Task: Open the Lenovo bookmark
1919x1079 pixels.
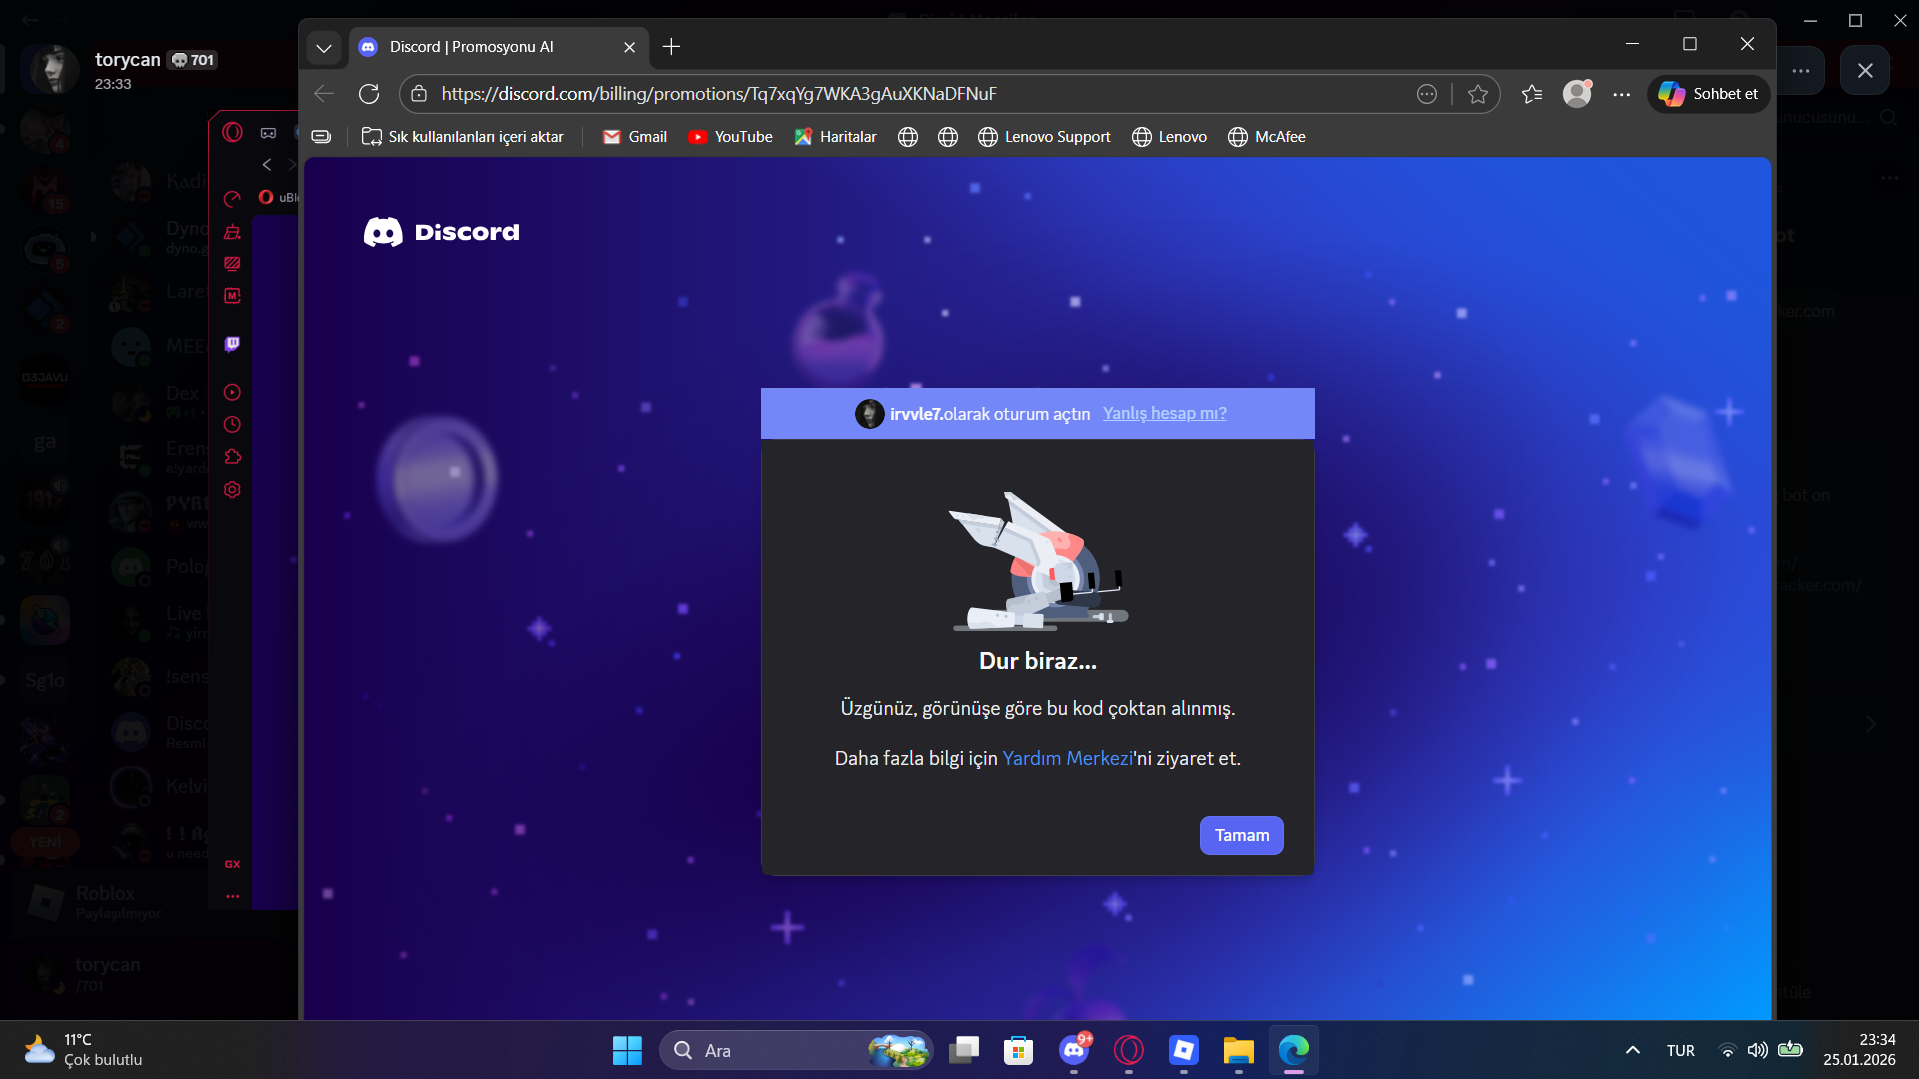Action: click(x=1169, y=137)
